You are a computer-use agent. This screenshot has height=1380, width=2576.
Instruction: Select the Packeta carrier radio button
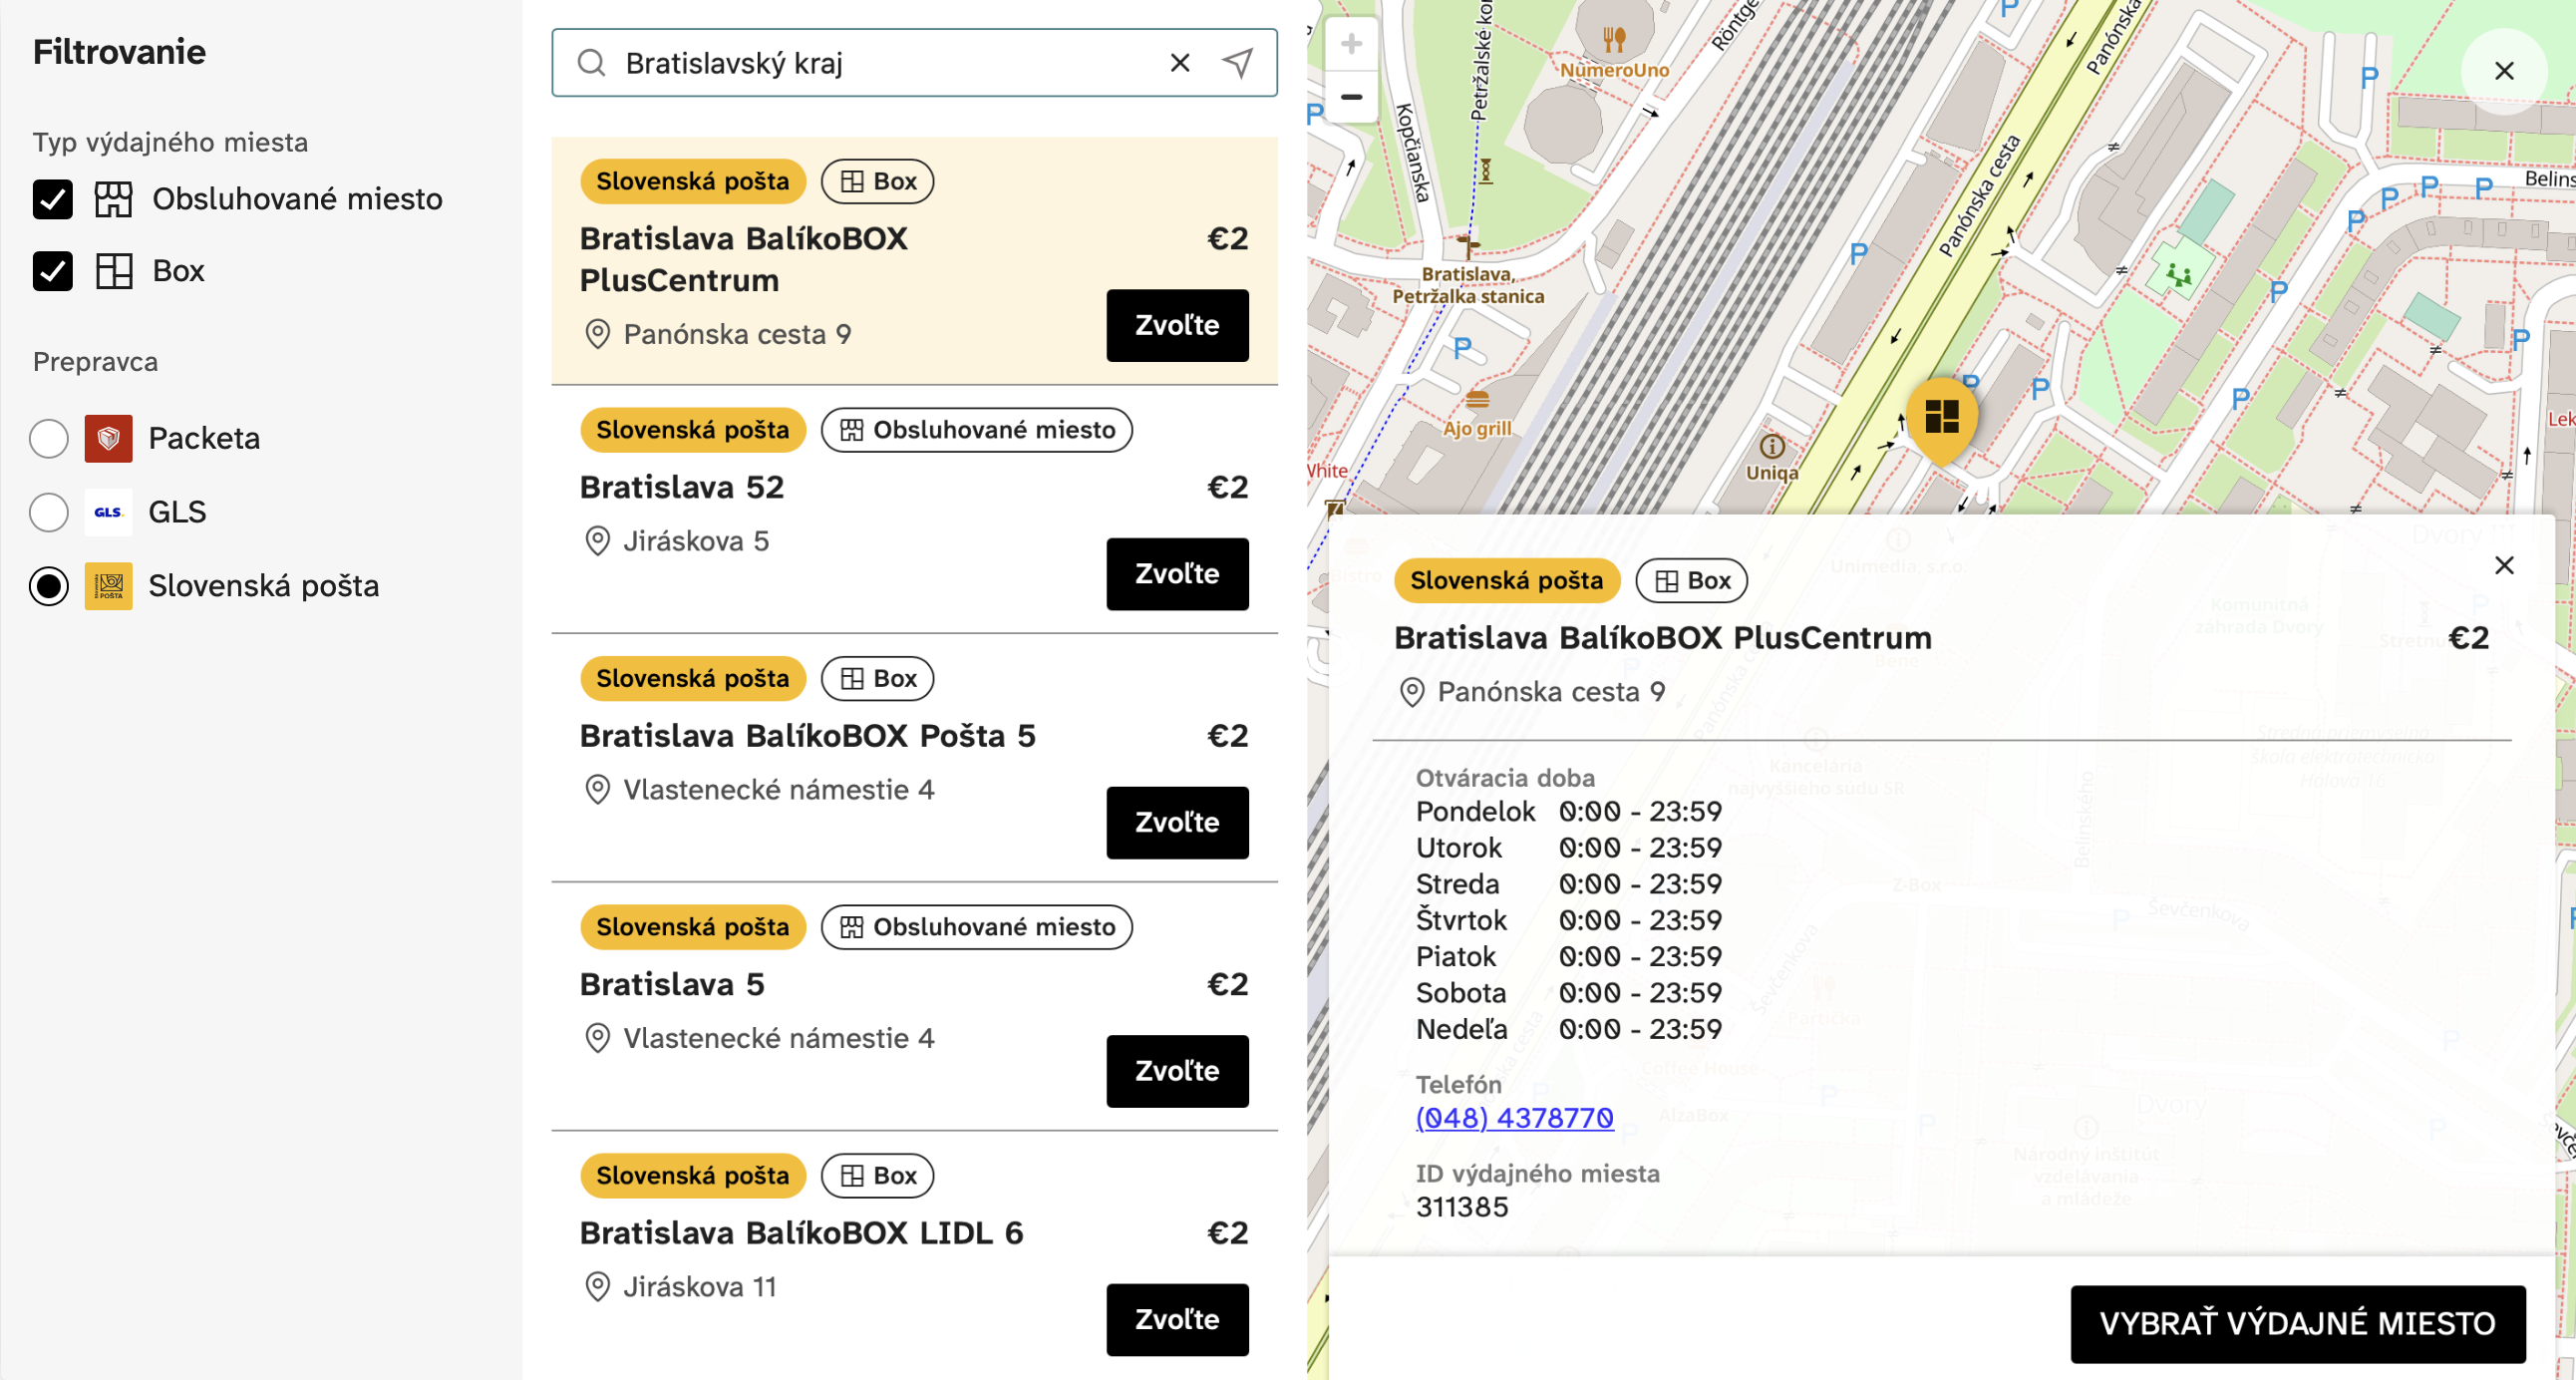[49, 438]
